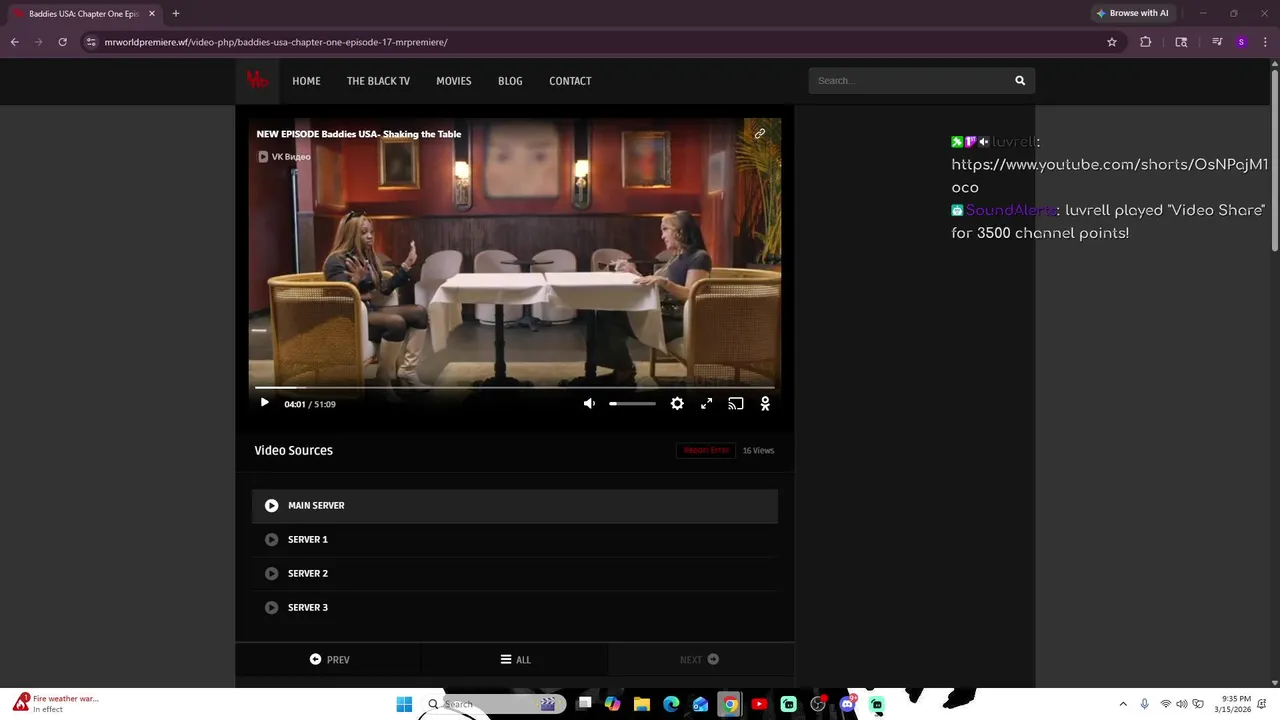This screenshot has height=720, width=1280.
Task: Open the HOME menu item
Action: [x=306, y=81]
